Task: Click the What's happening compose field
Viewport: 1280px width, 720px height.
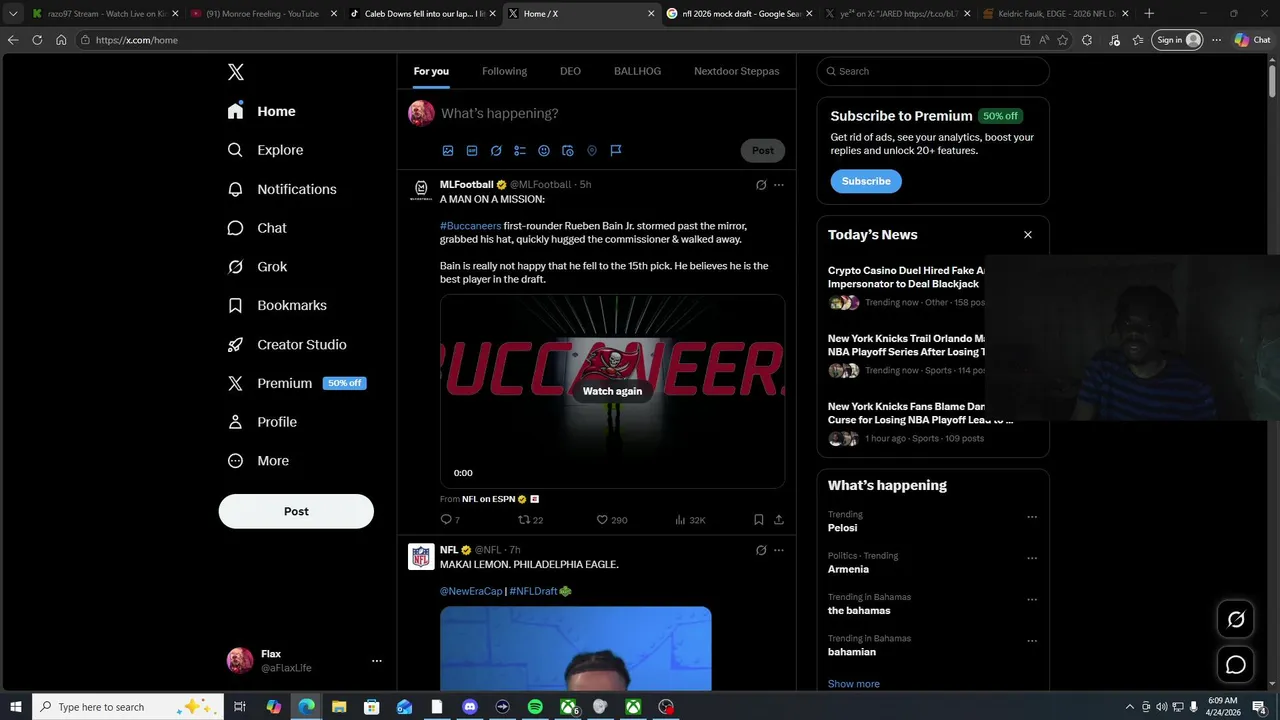Action: coord(612,113)
